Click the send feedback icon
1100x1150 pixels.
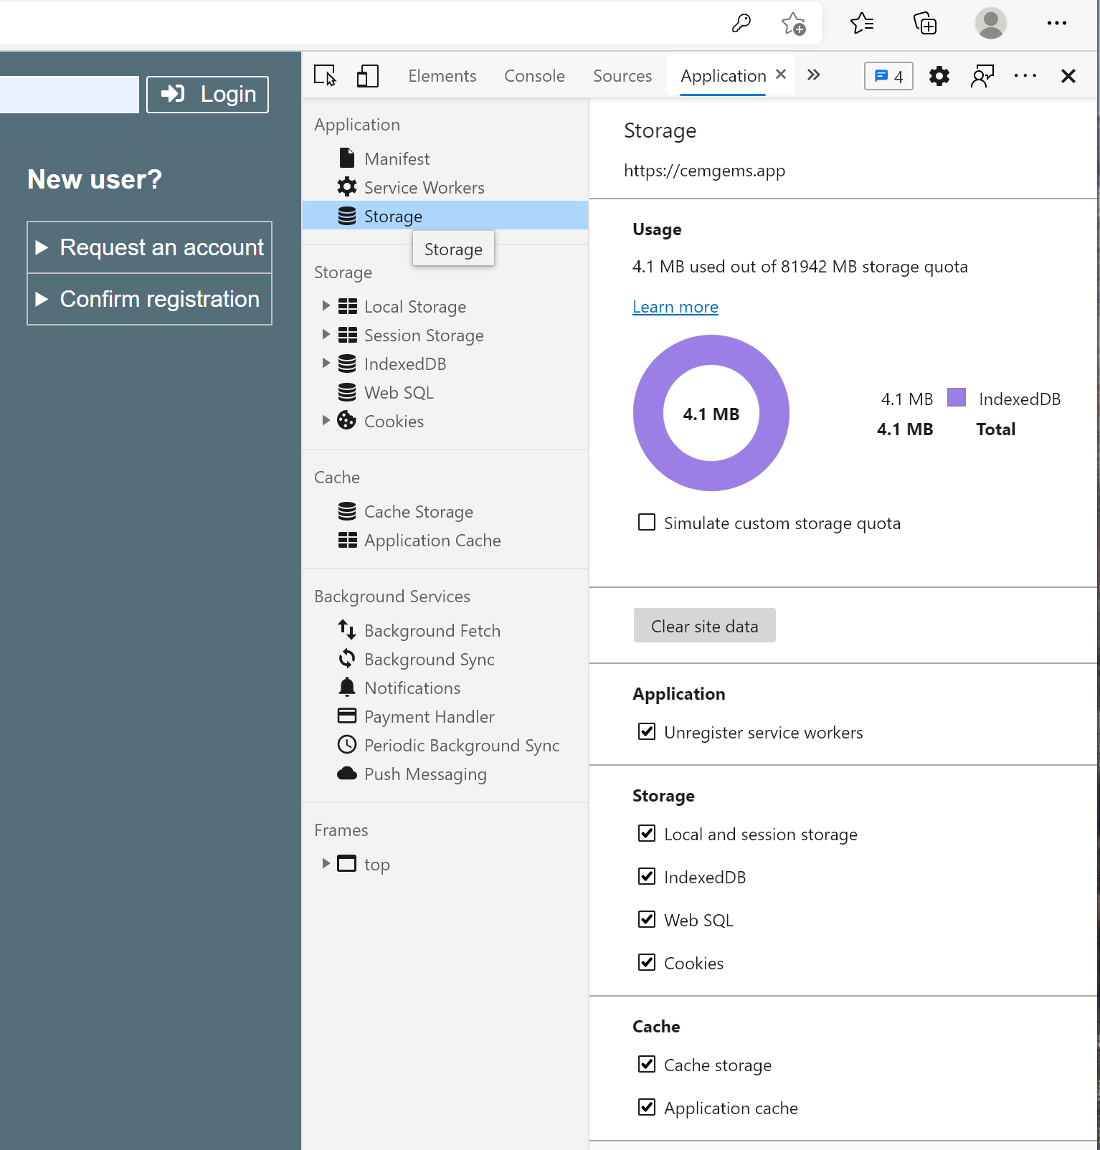982,76
